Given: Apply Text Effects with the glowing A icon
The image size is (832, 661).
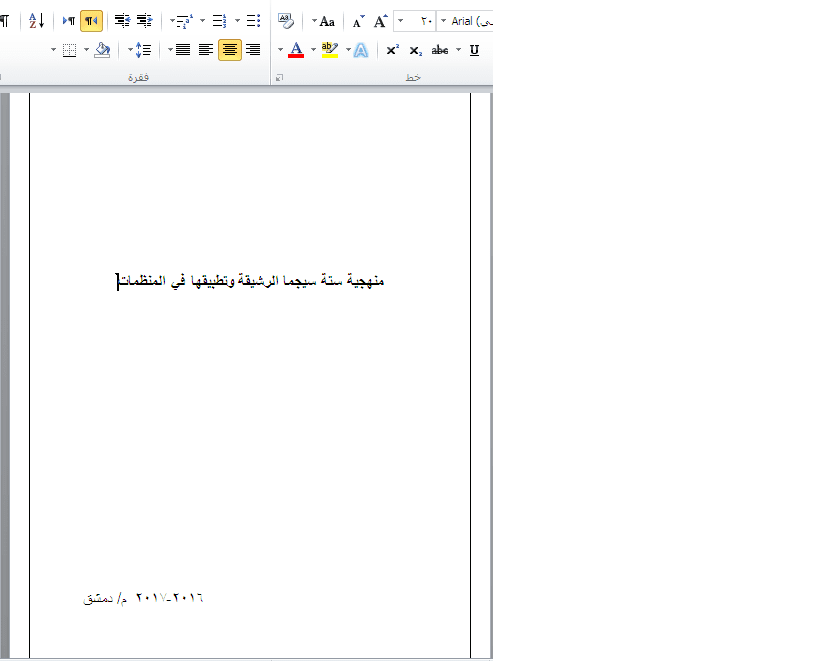Looking at the screenshot, I should (361, 50).
